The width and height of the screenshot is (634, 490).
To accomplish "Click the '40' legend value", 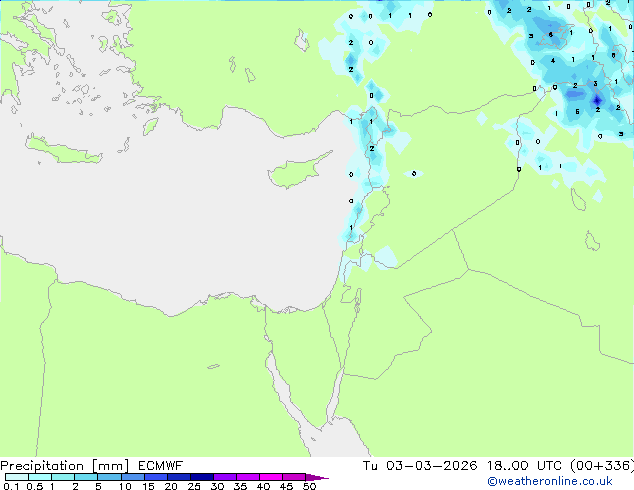I will [263, 486].
